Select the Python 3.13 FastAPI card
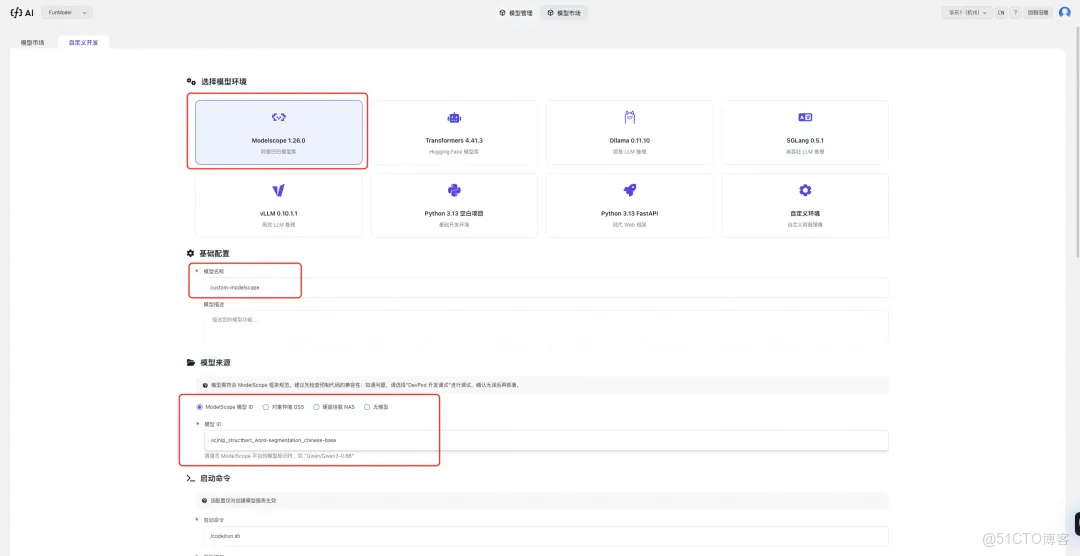 (630, 205)
